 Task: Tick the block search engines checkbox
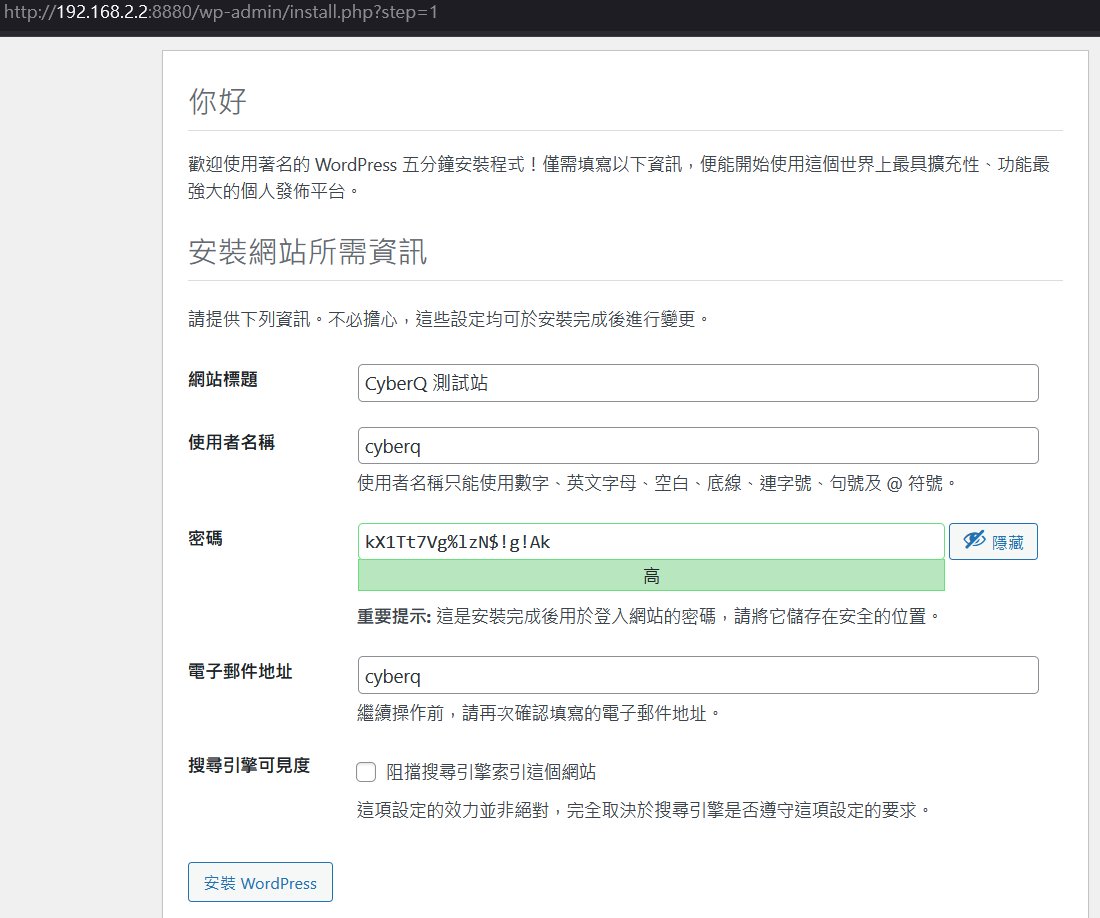pos(367,771)
